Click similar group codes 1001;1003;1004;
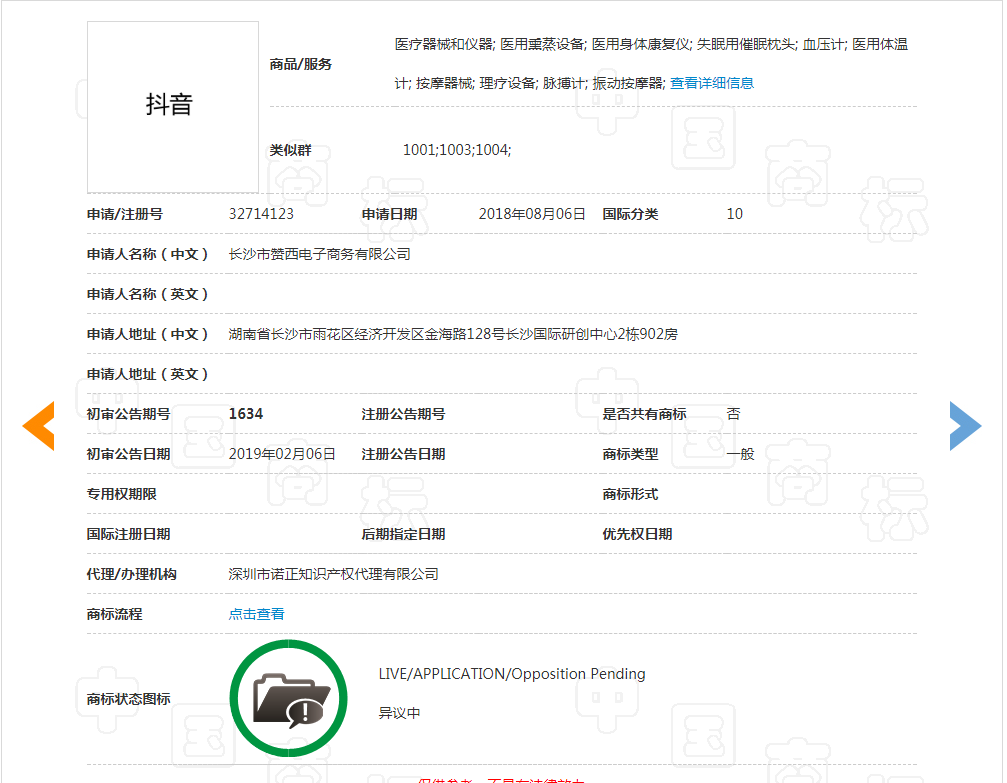Screen dimensions: 1007x783 pyautogui.click(x=457, y=150)
